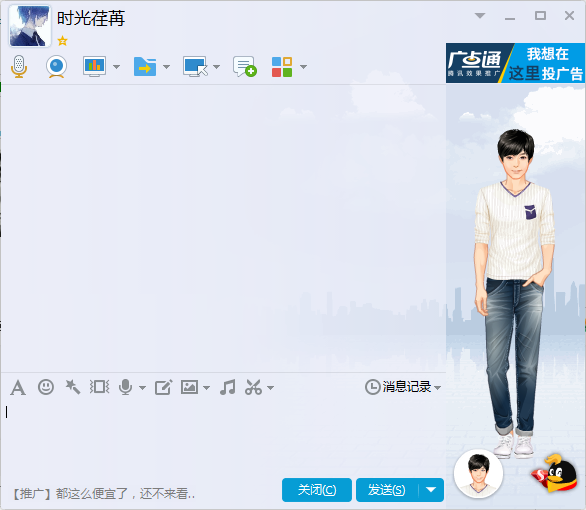Click the contact's avatar picture
Viewport: 586px width, 510px height.
coord(30,26)
